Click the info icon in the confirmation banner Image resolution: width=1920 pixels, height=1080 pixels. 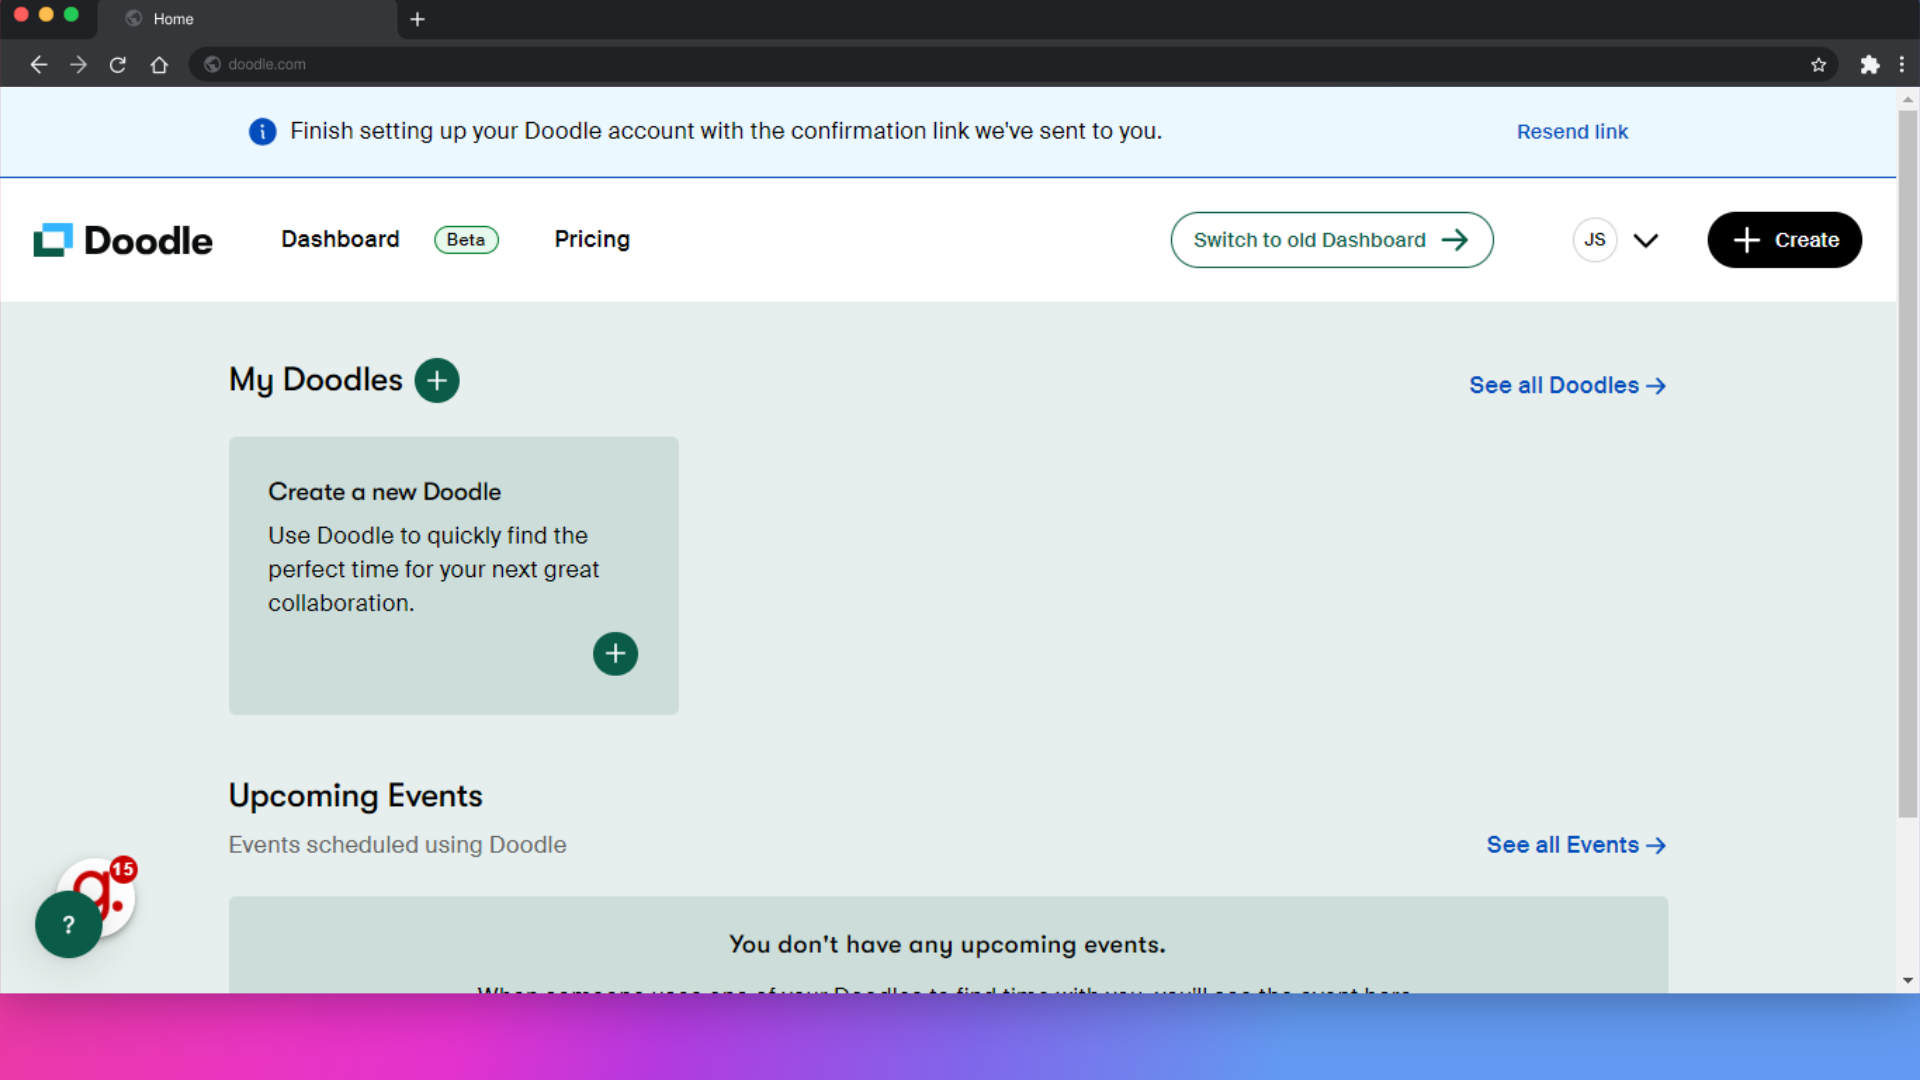(262, 131)
